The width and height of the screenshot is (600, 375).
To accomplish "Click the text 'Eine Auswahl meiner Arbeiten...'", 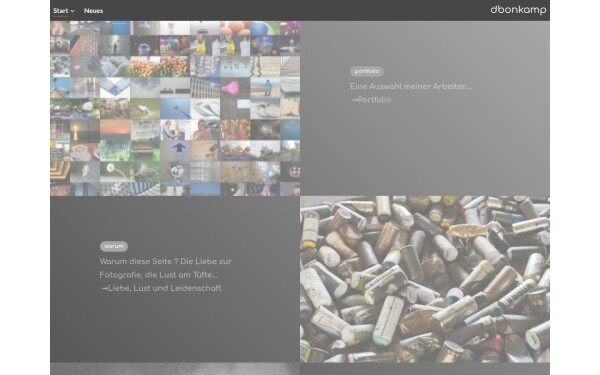I will [x=411, y=86].
